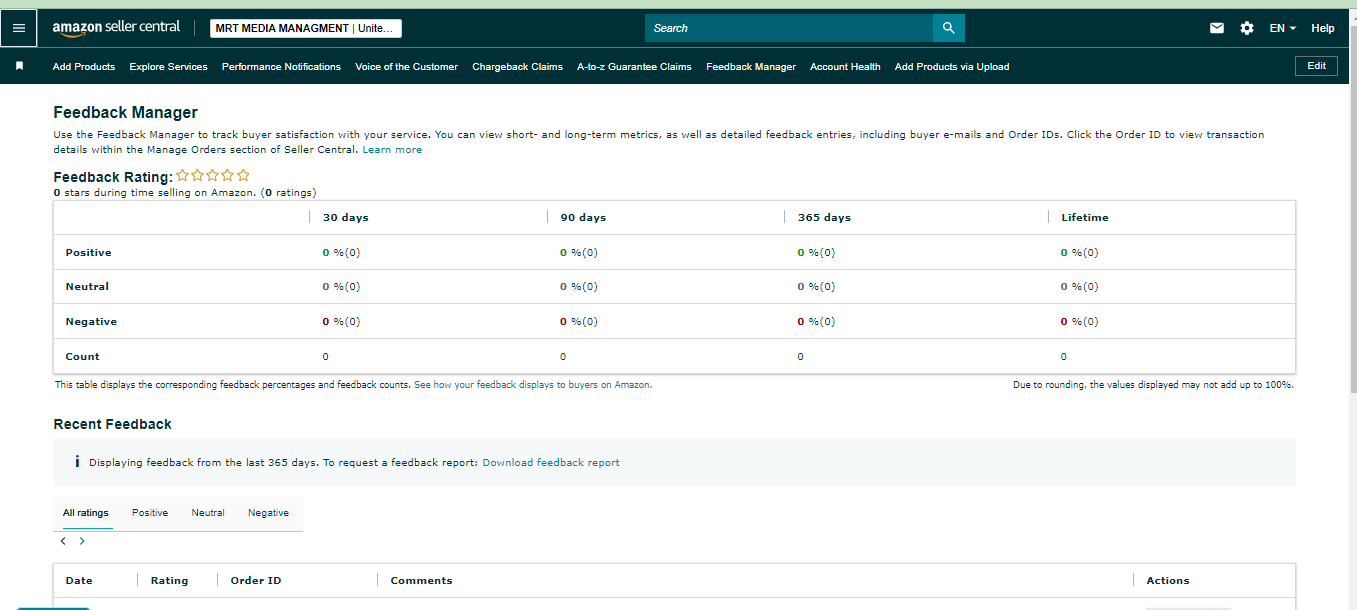
Task: Select the All ratings tab
Action: point(86,513)
